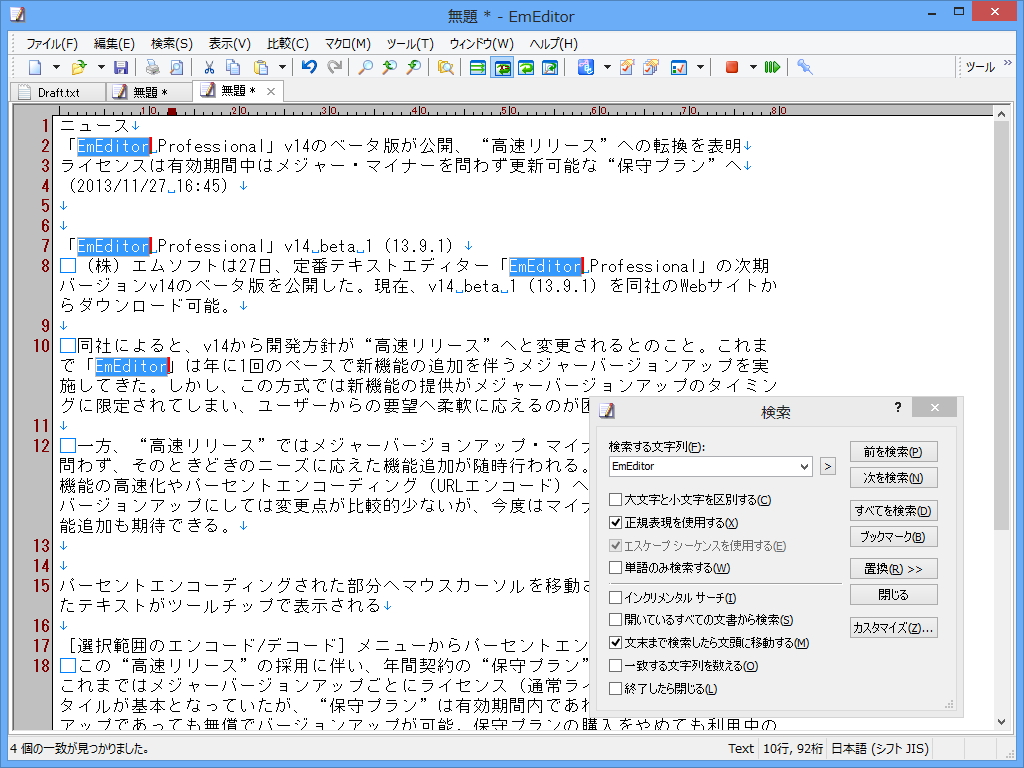
Task: Print the document with the printer icon
Action: coord(153,67)
